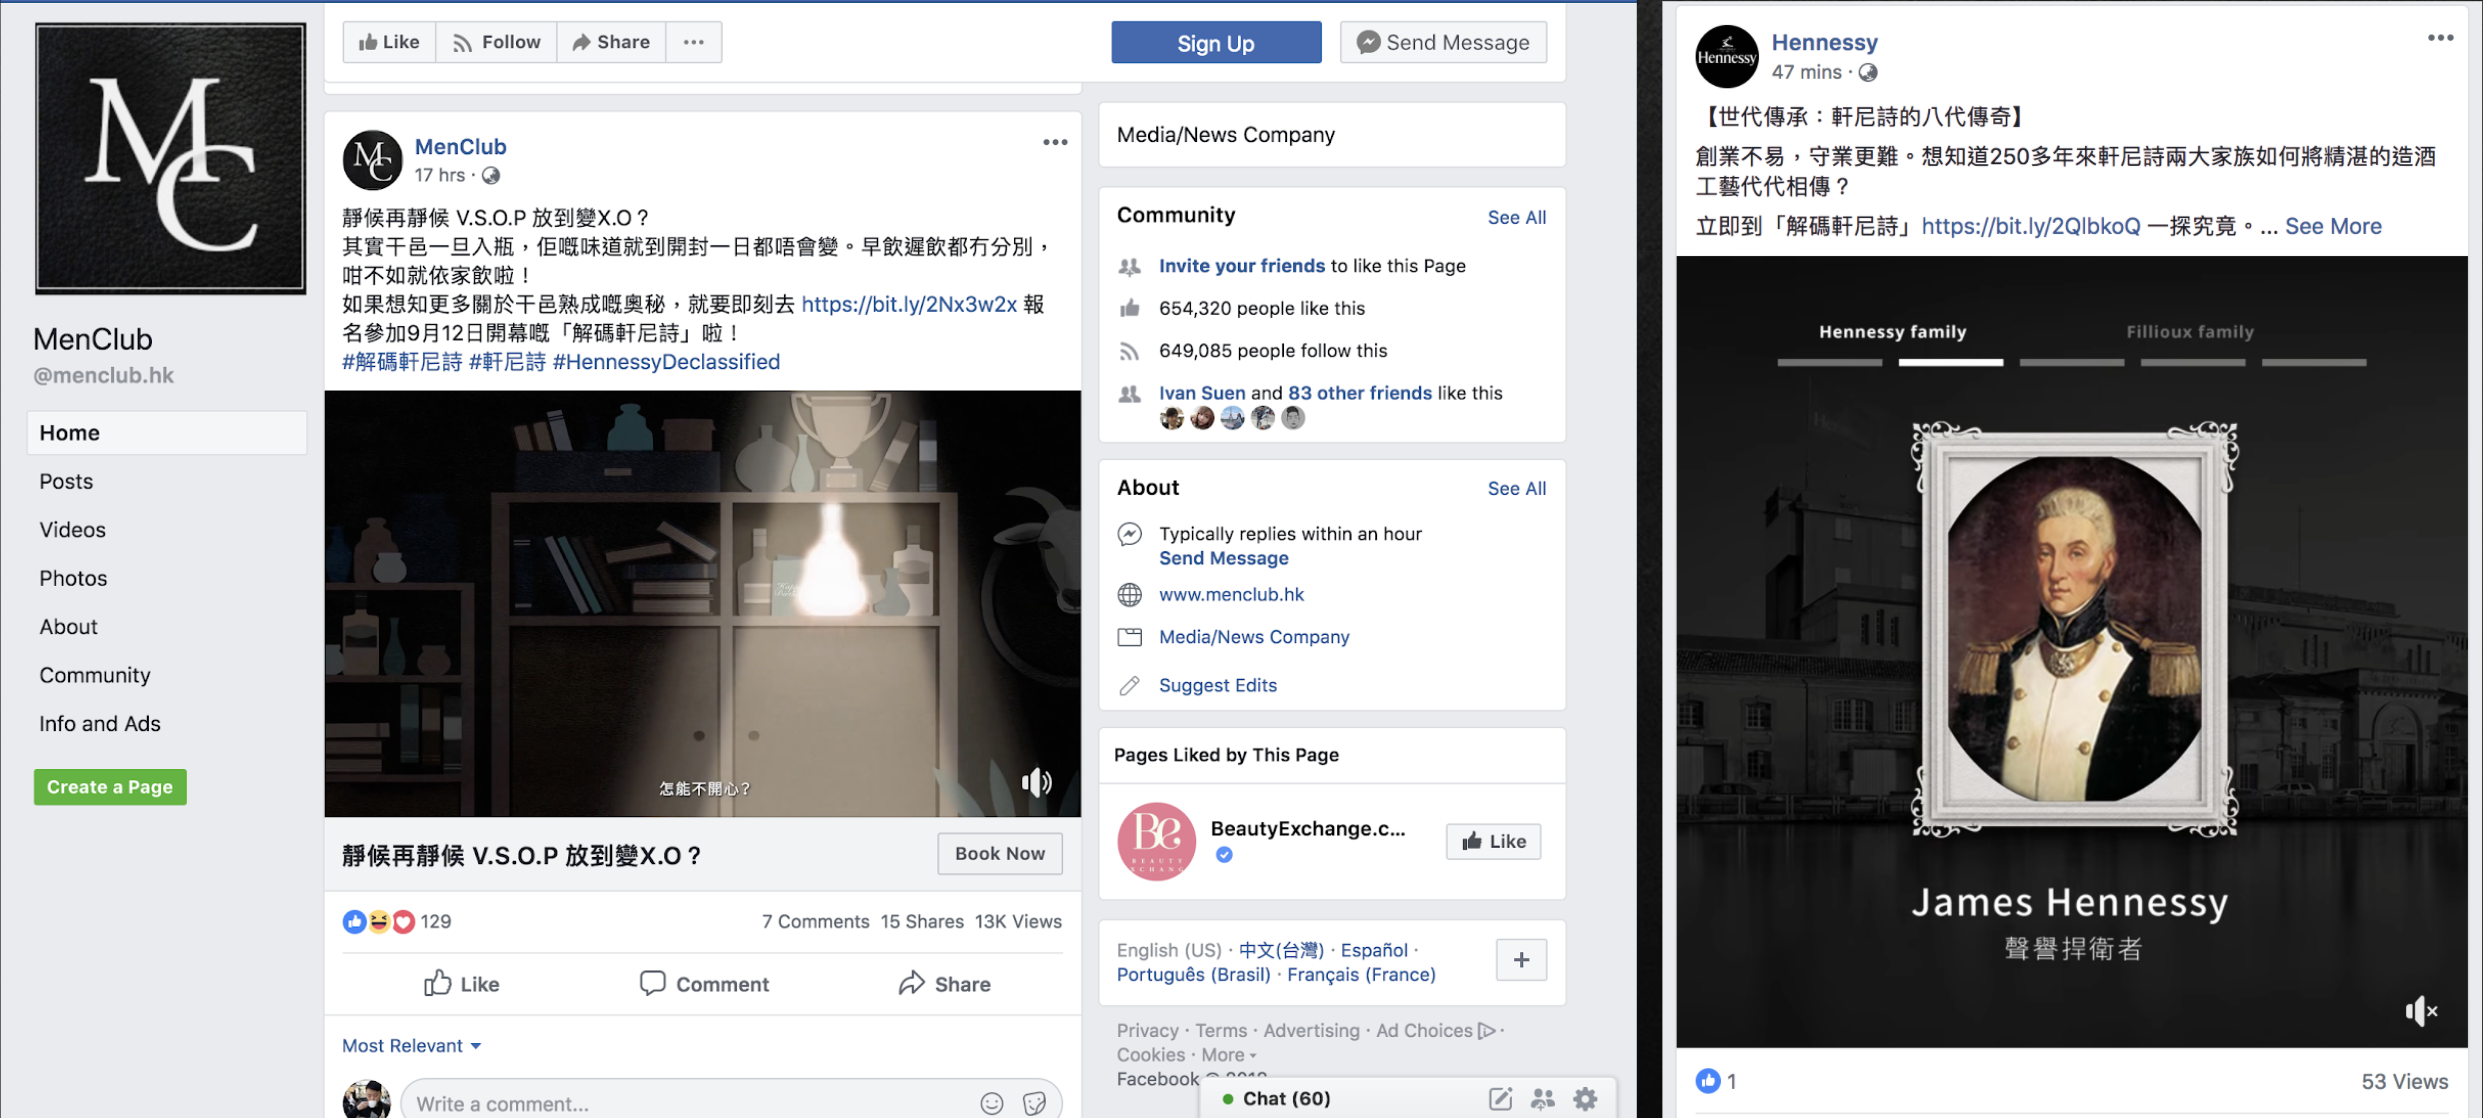This screenshot has height=1118, width=2483.
Task: Click the green Create a Page button
Action: [110, 787]
